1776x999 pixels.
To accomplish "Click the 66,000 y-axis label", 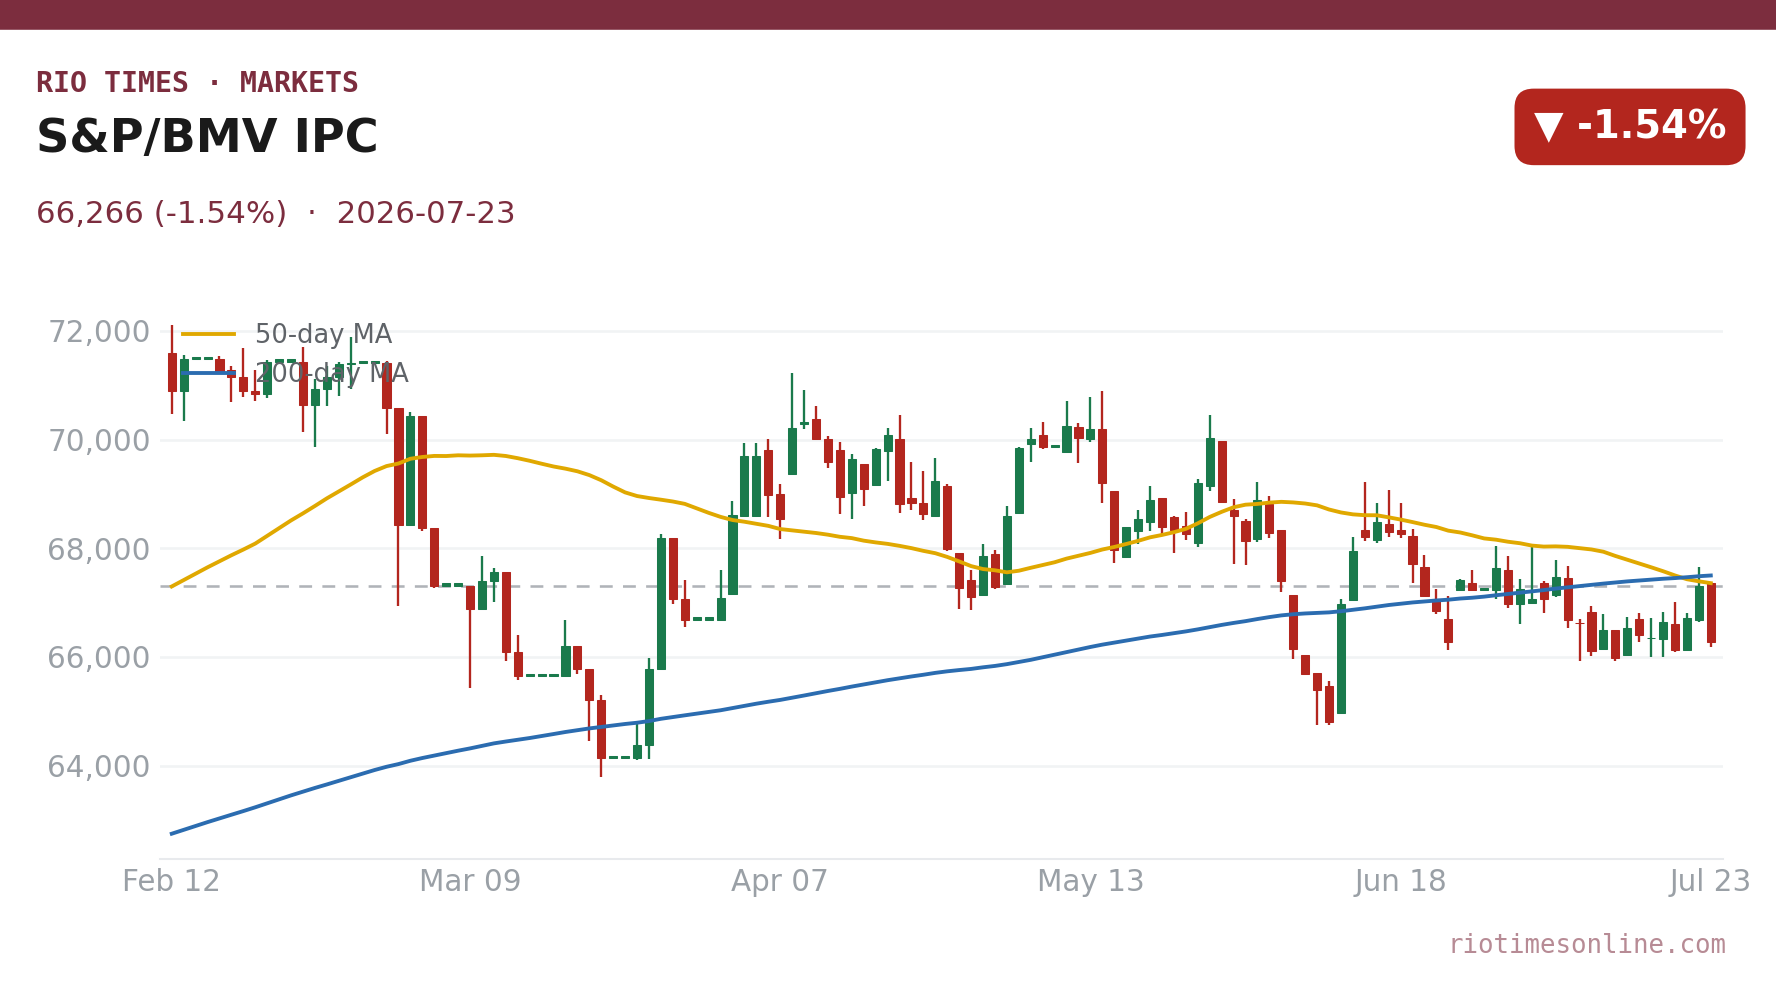I will [99, 658].
